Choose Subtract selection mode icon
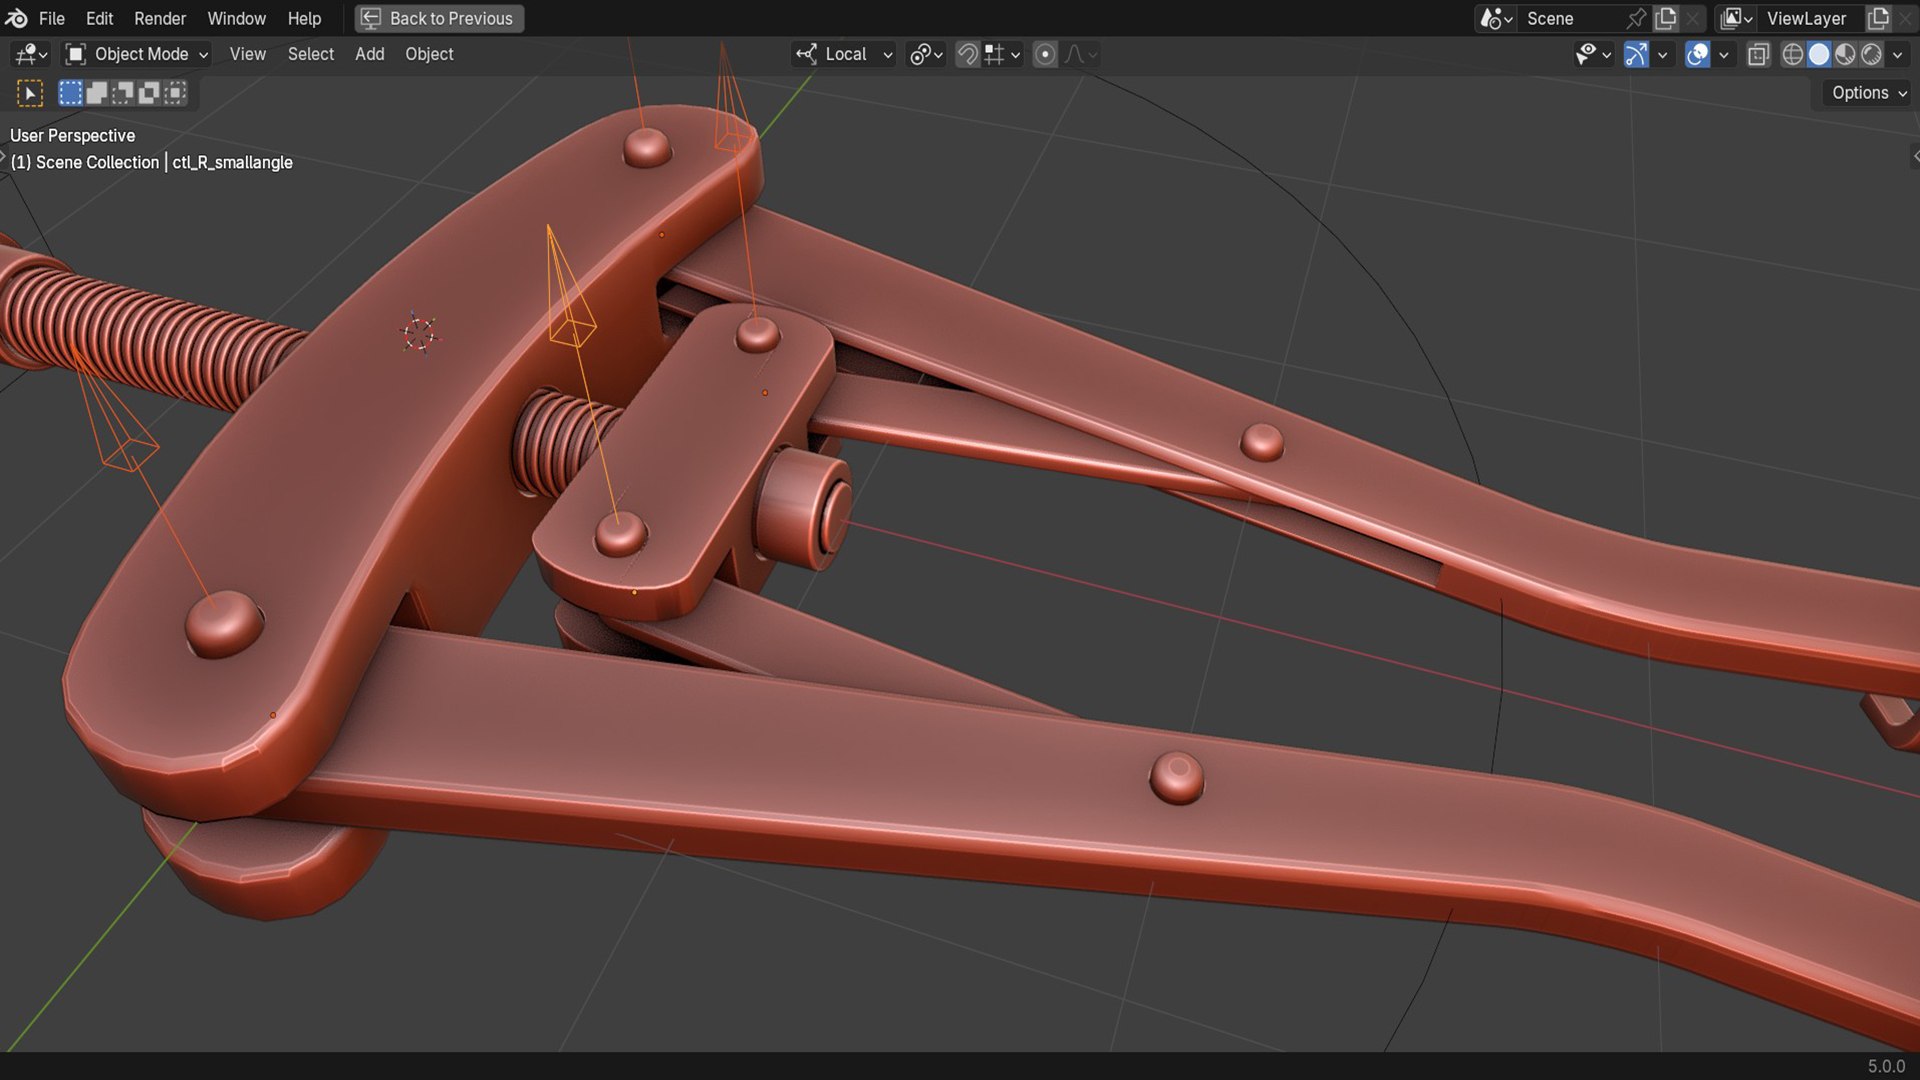The height and width of the screenshot is (1080, 1920). pyautogui.click(x=123, y=93)
